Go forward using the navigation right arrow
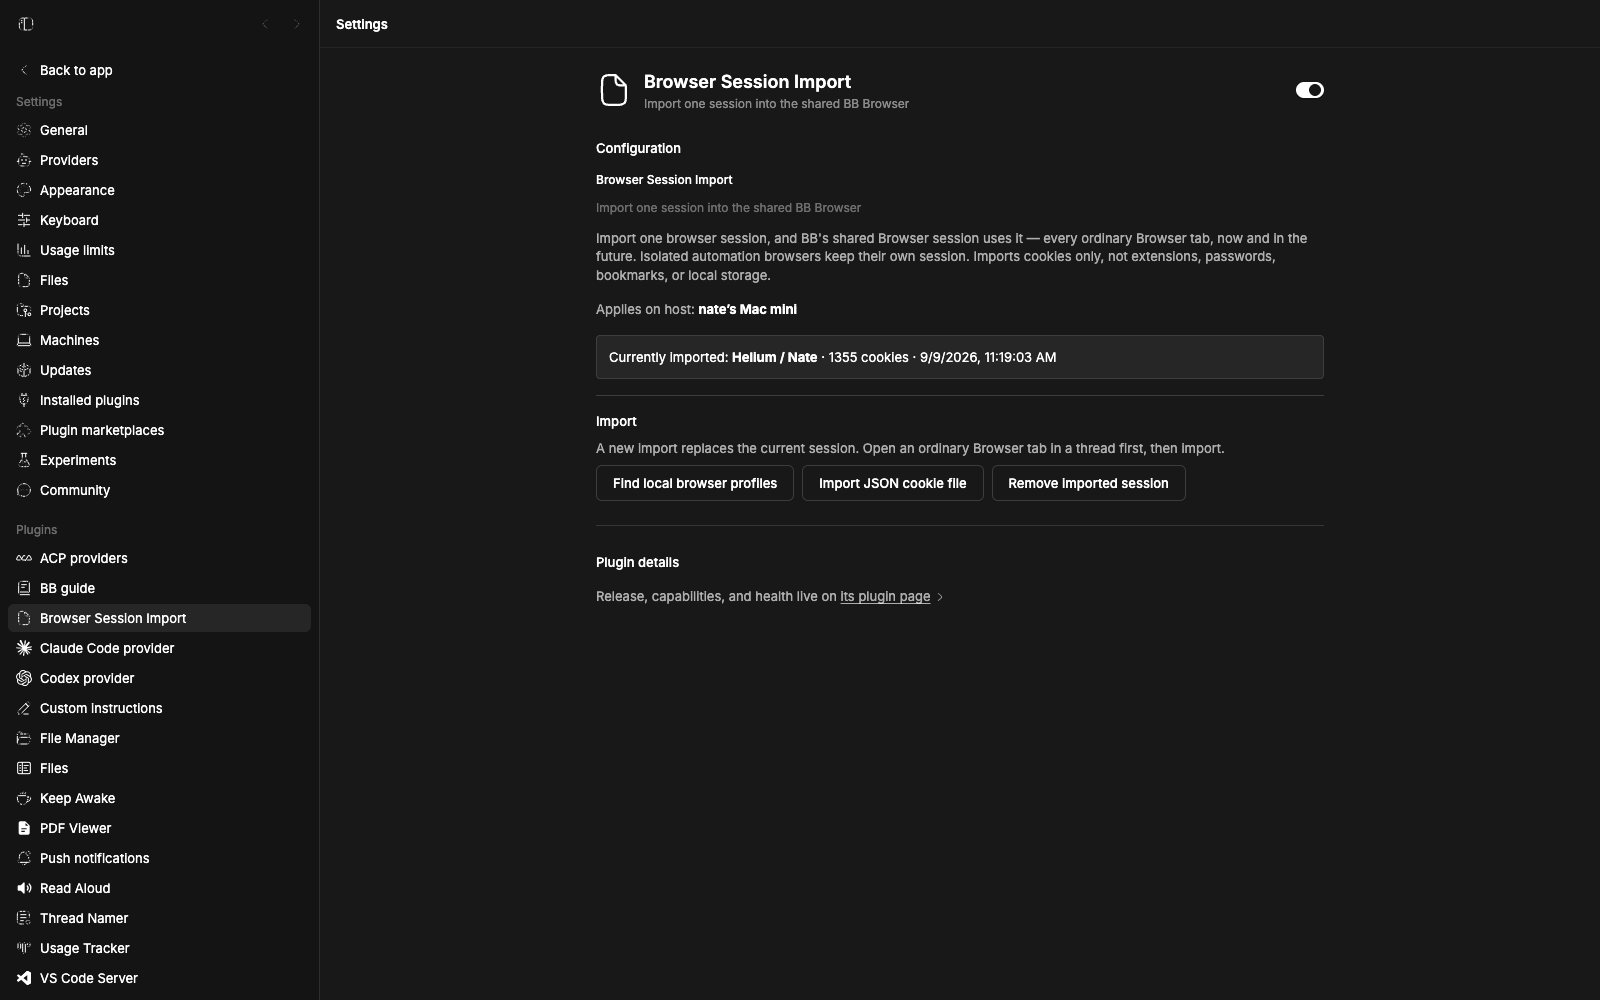 (x=296, y=24)
